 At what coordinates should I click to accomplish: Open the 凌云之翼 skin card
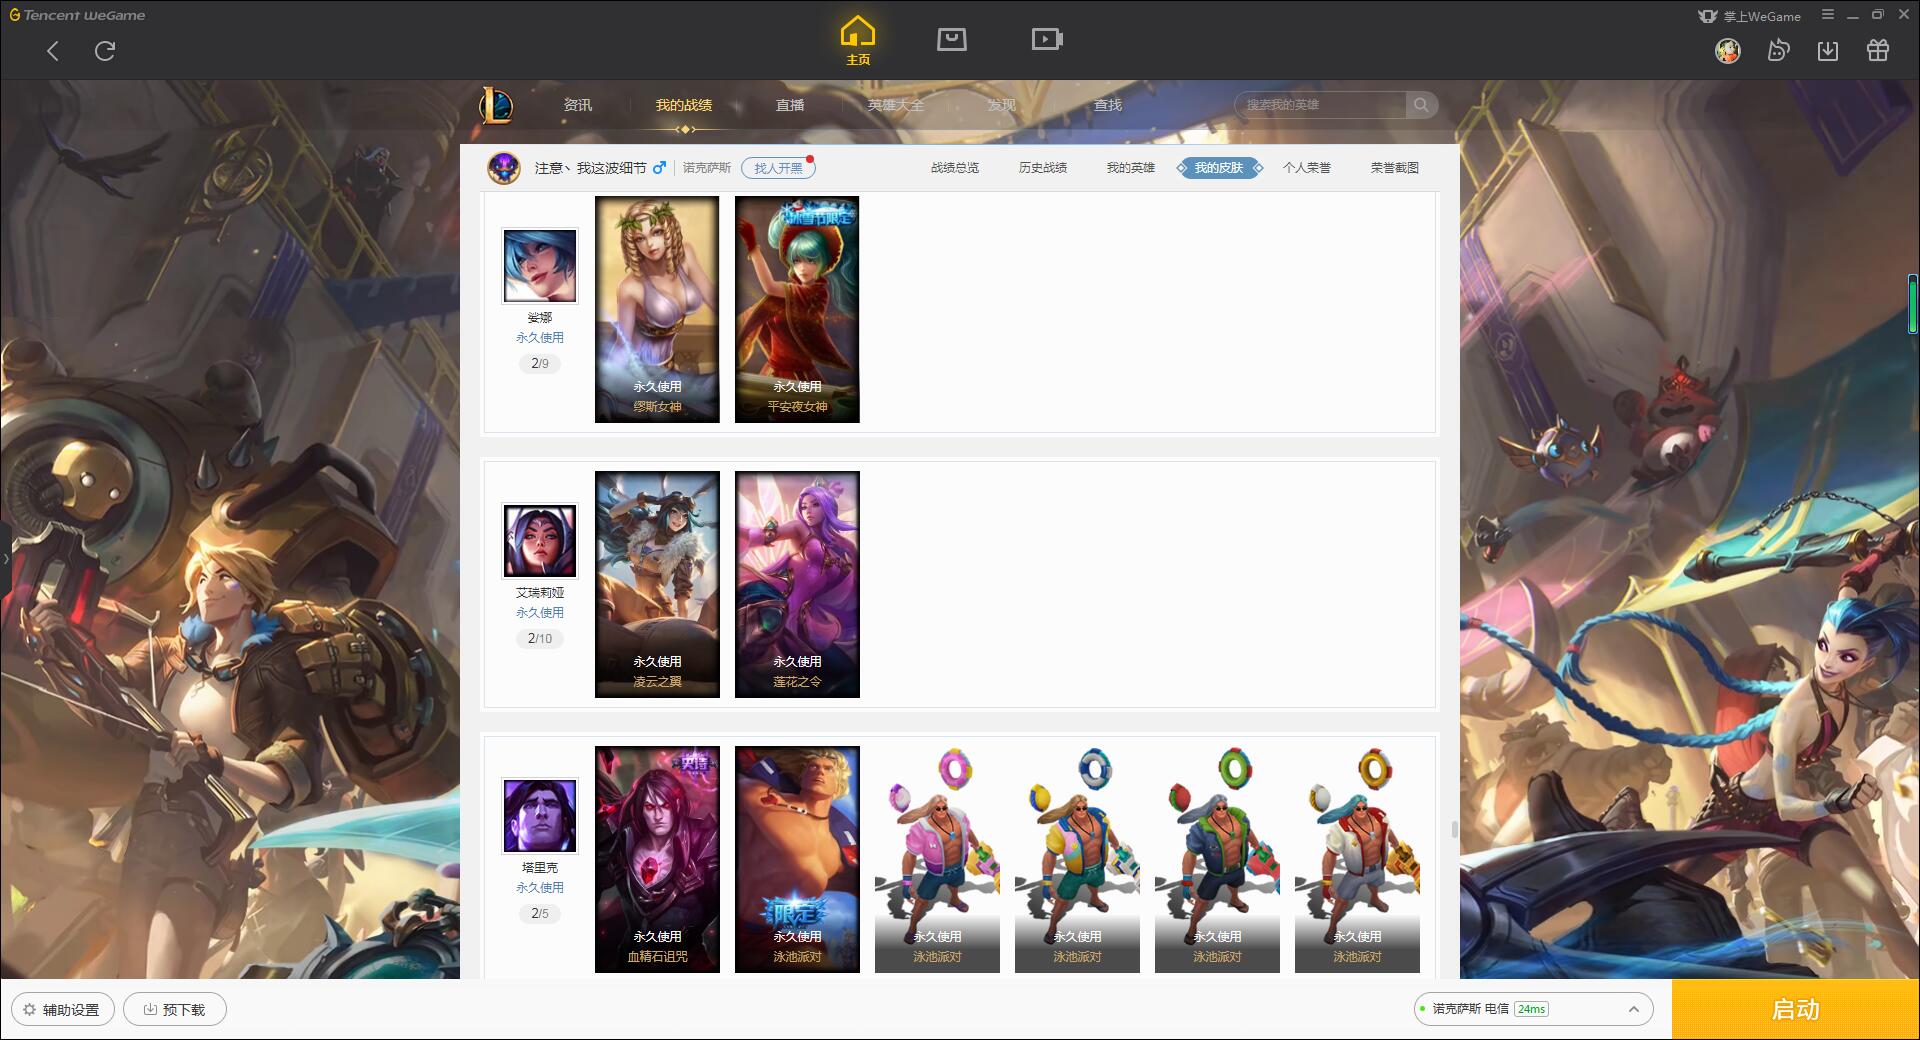pyautogui.click(x=657, y=584)
